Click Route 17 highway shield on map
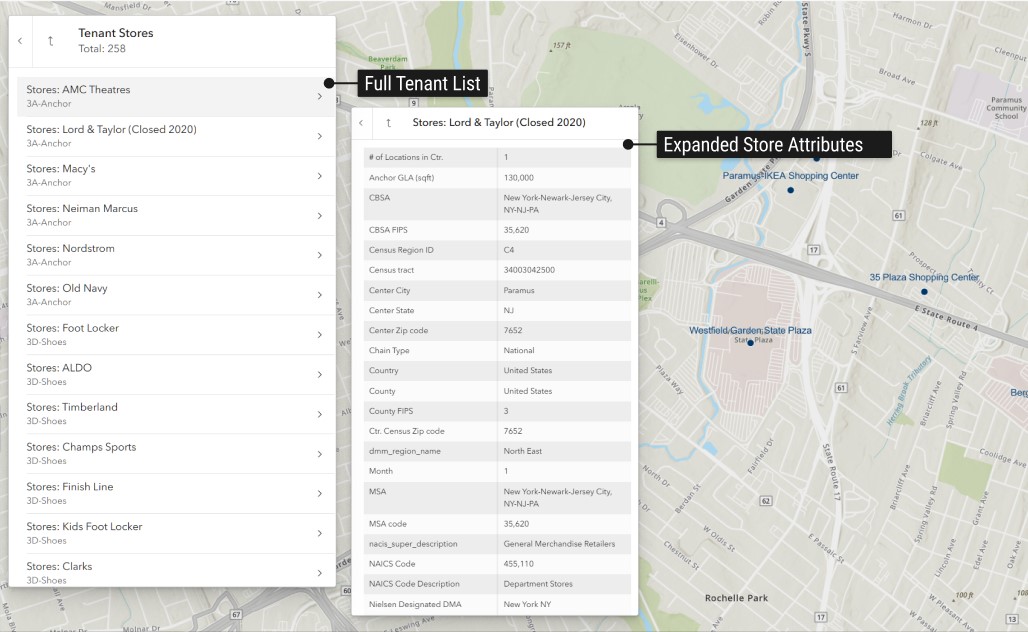Image resolution: width=1028 pixels, height=632 pixels. pos(815,249)
